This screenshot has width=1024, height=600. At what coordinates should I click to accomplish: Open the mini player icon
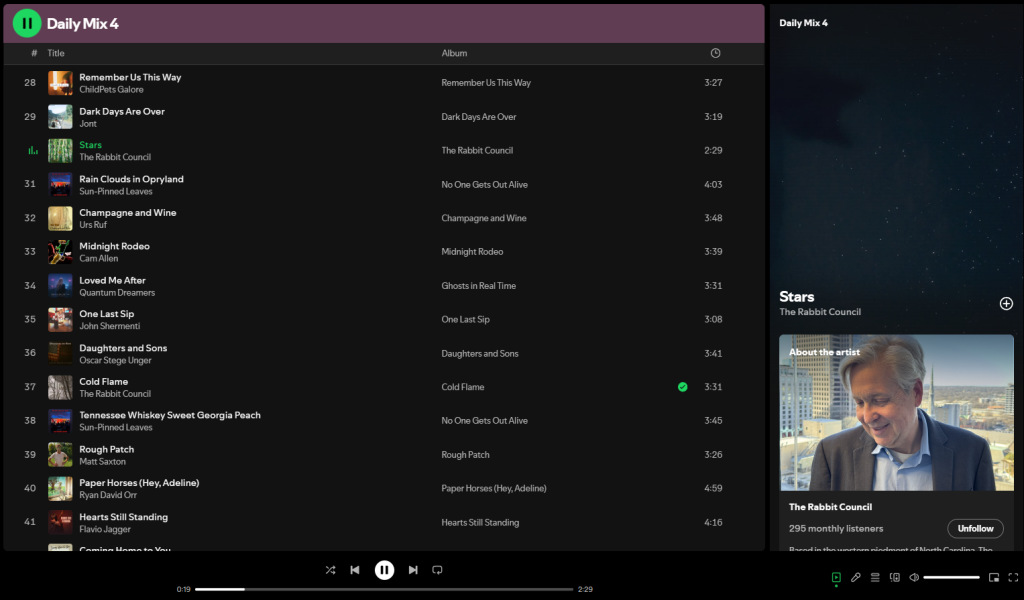pyautogui.click(x=994, y=577)
